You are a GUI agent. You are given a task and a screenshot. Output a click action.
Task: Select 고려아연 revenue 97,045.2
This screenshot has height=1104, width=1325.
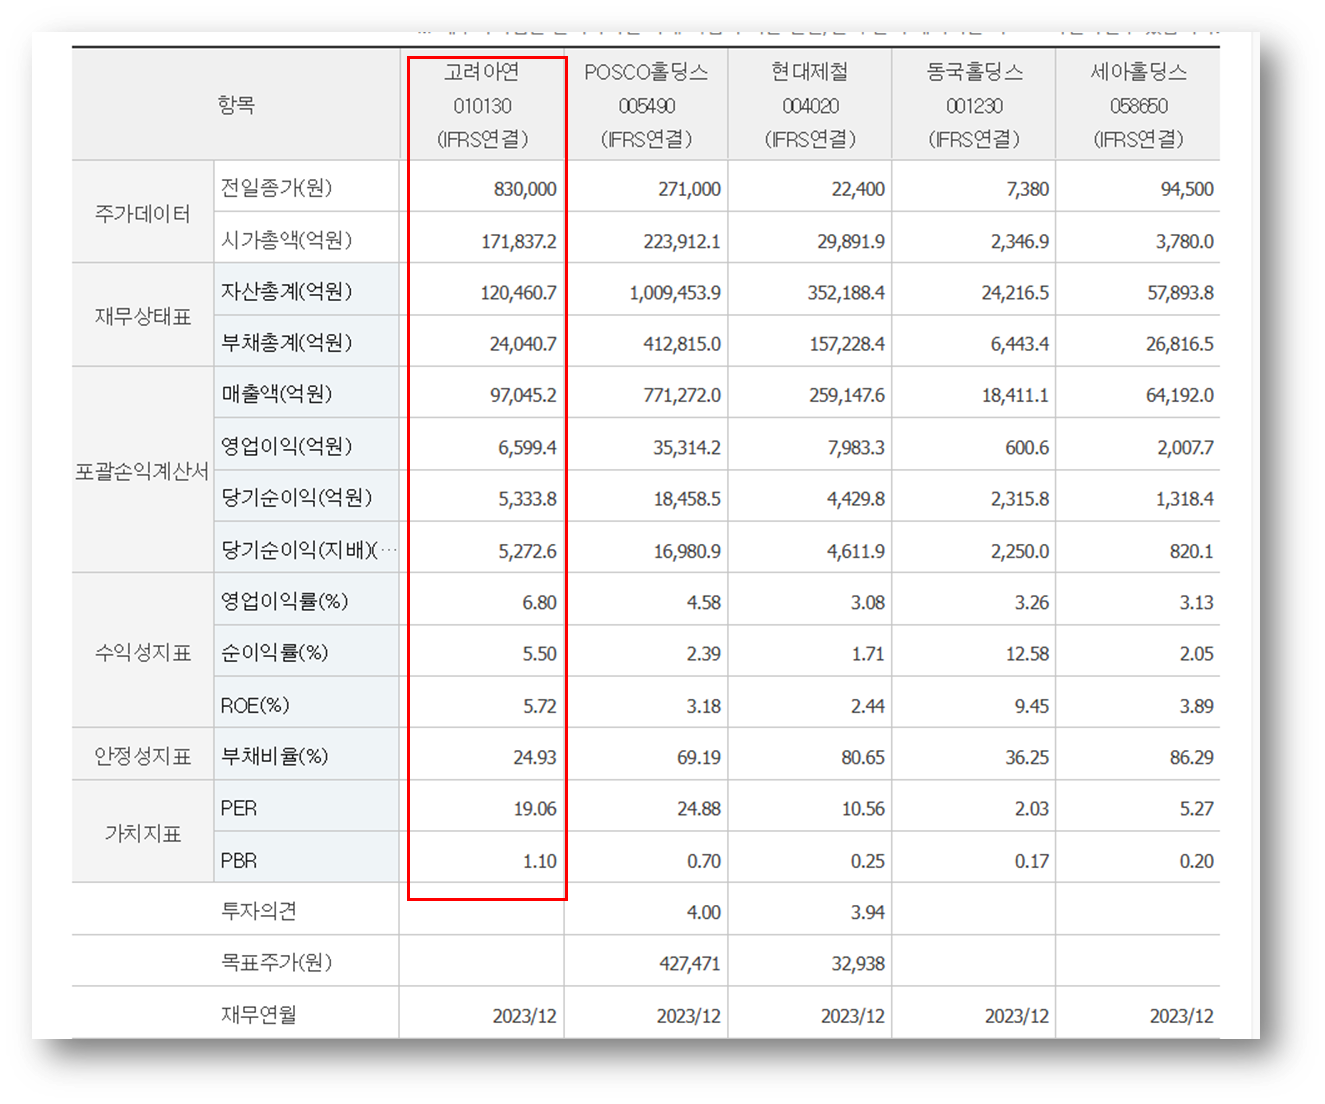(x=523, y=395)
